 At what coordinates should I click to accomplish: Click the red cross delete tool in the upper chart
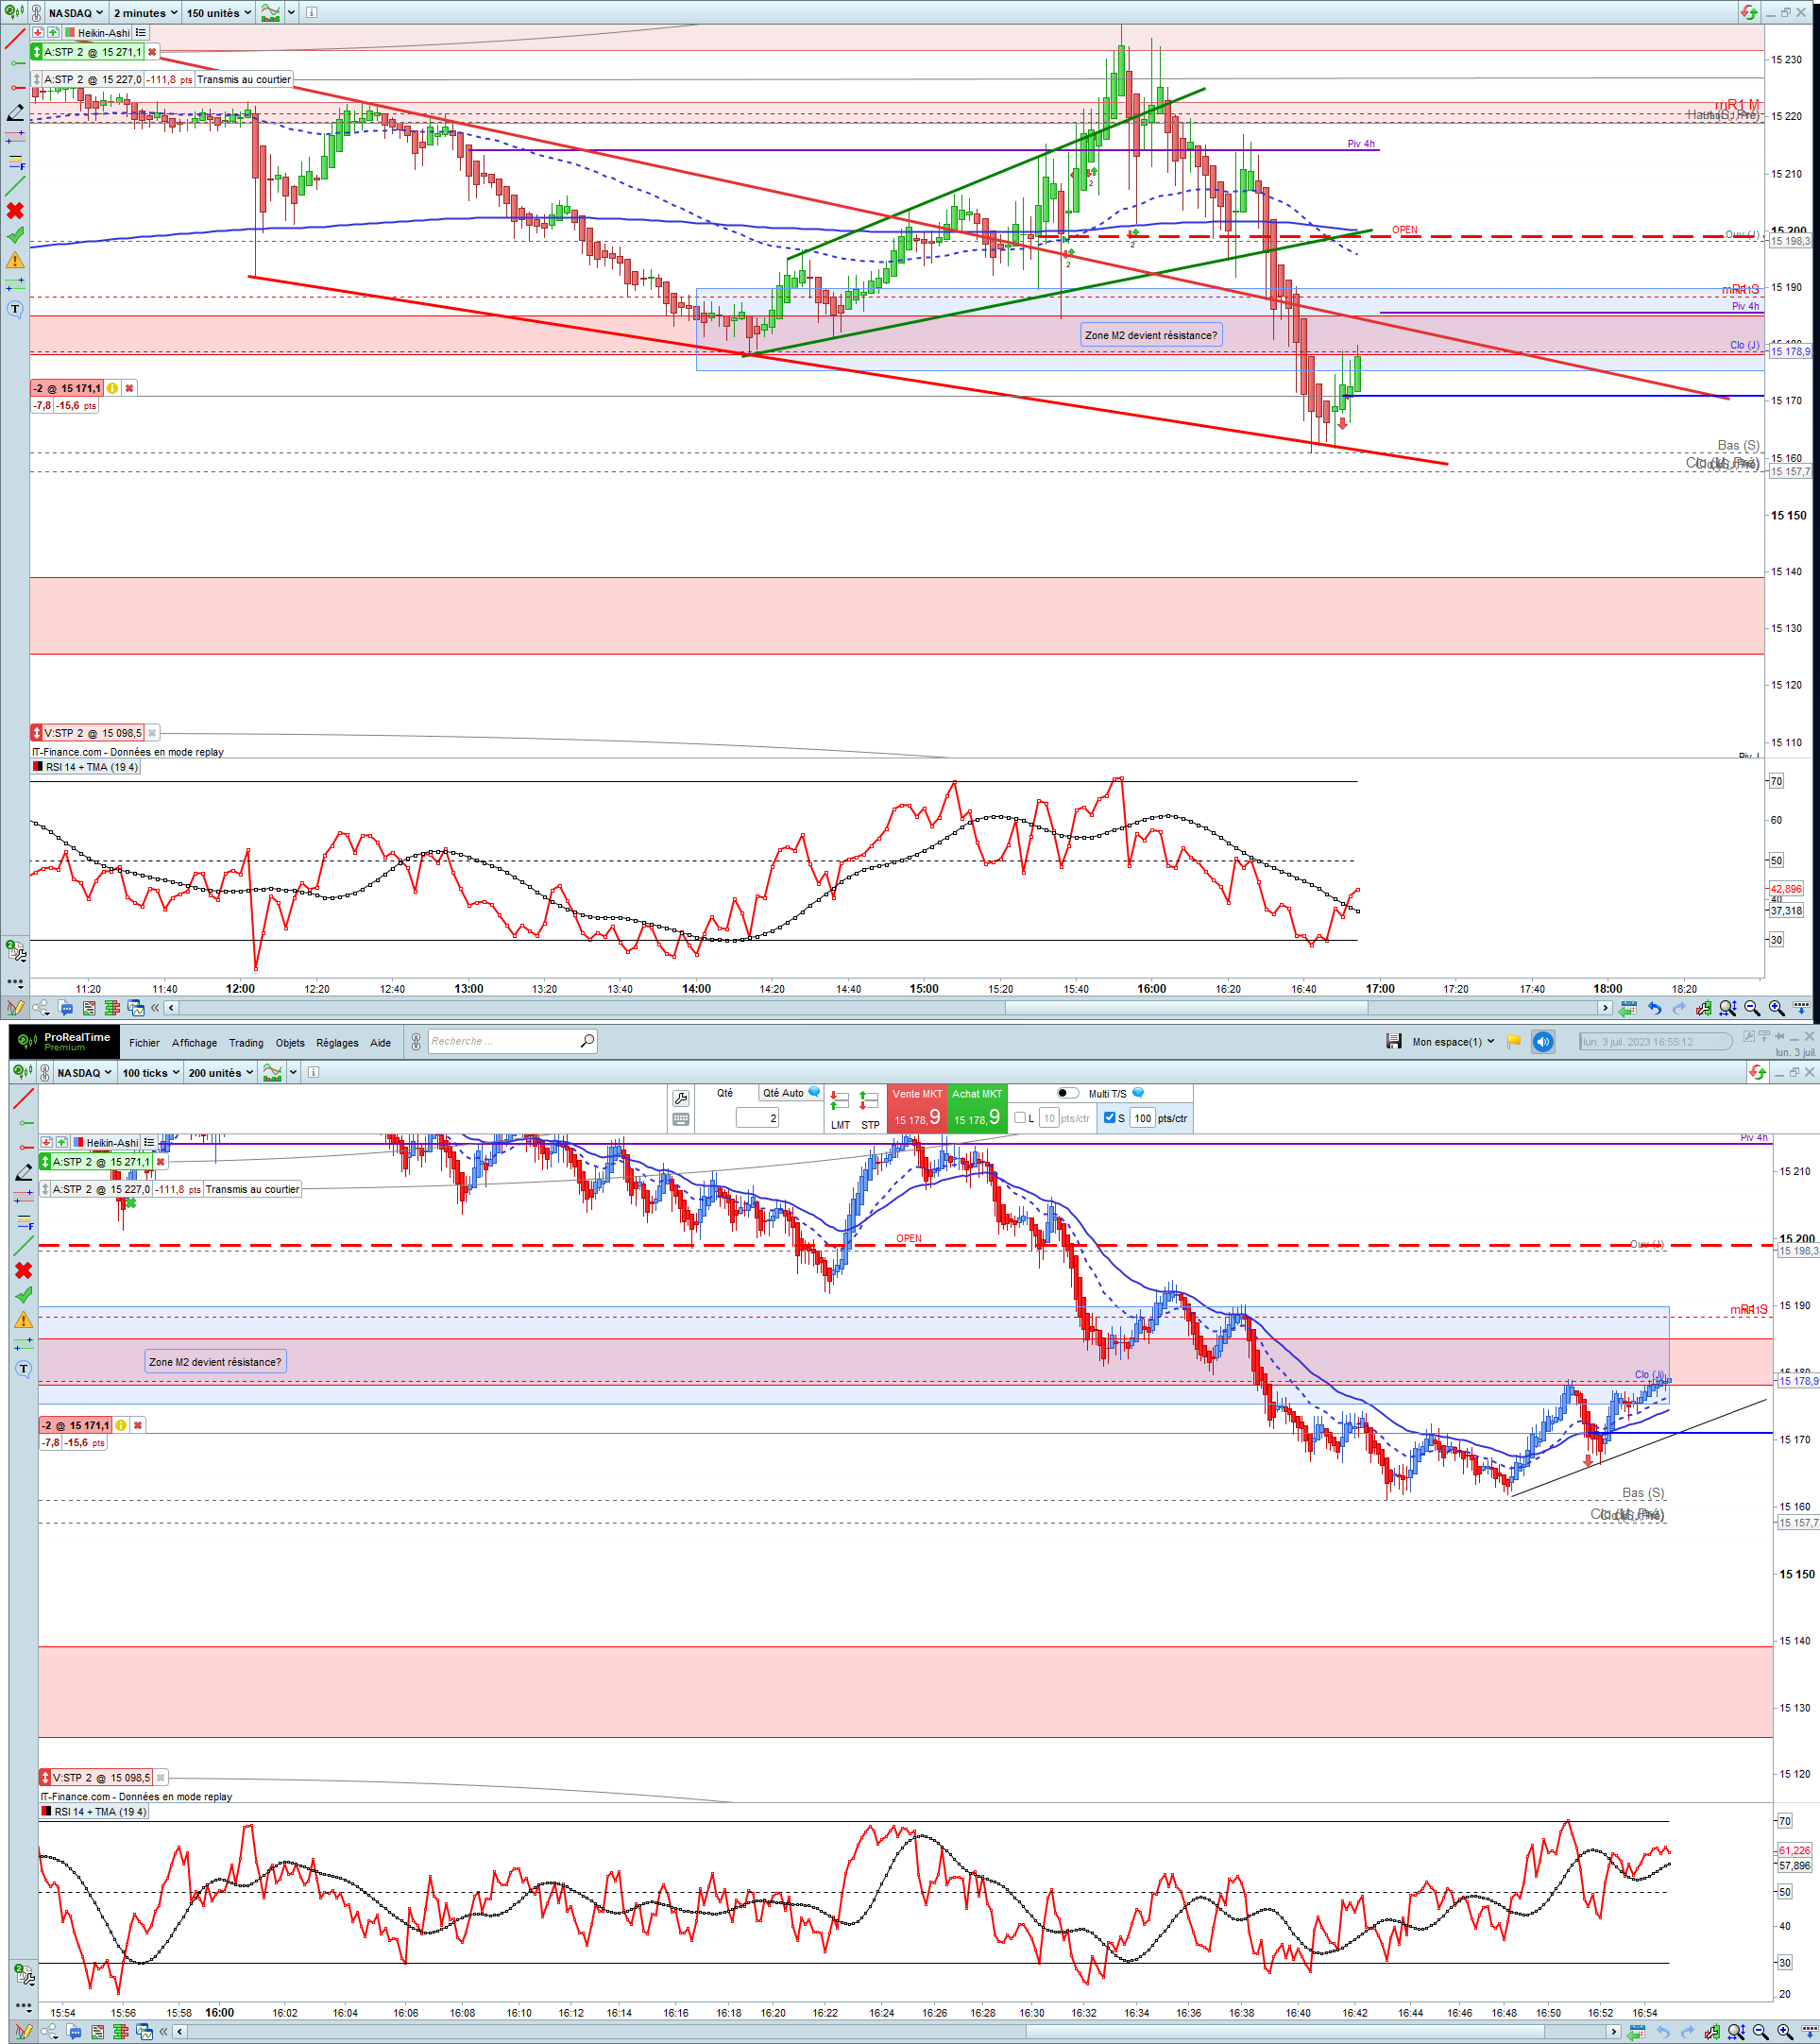coord(15,211)
